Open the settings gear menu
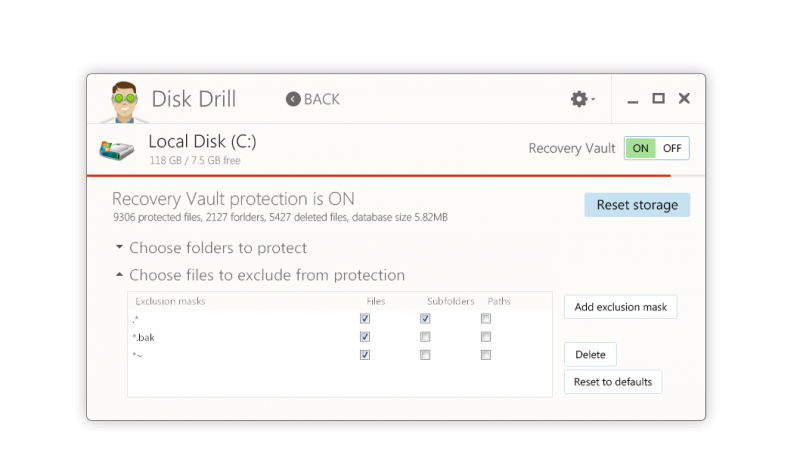The height and width of the screenshot is (467, 800). [x=582, y=99]
